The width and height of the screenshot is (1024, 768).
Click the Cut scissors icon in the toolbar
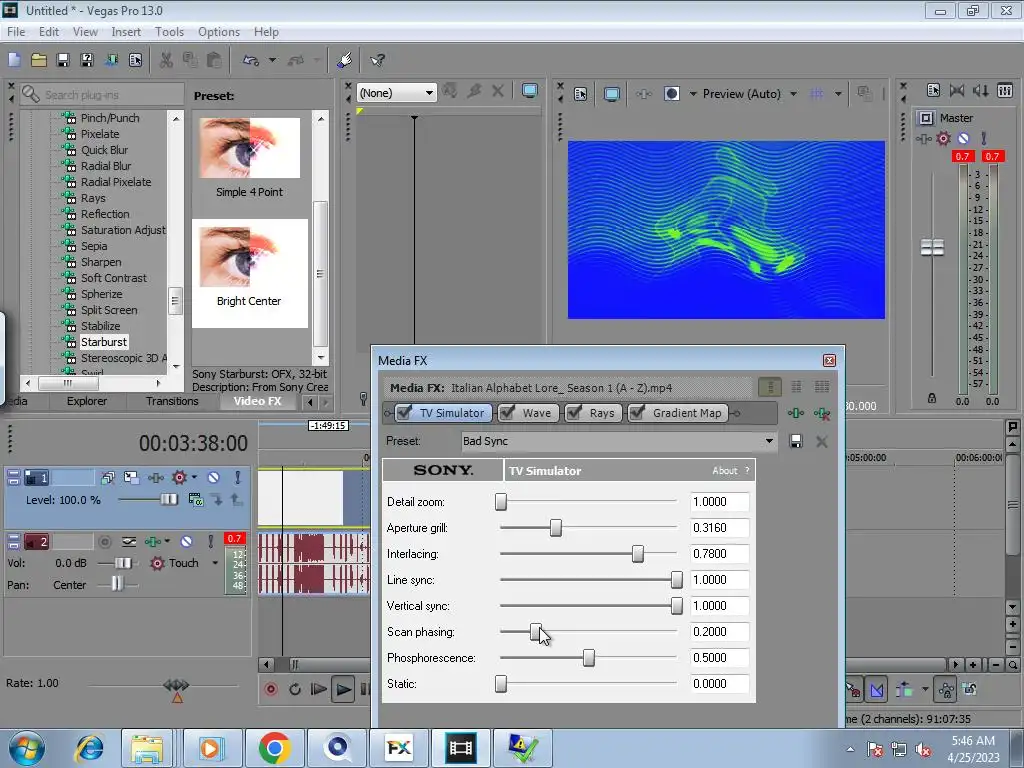166,60
